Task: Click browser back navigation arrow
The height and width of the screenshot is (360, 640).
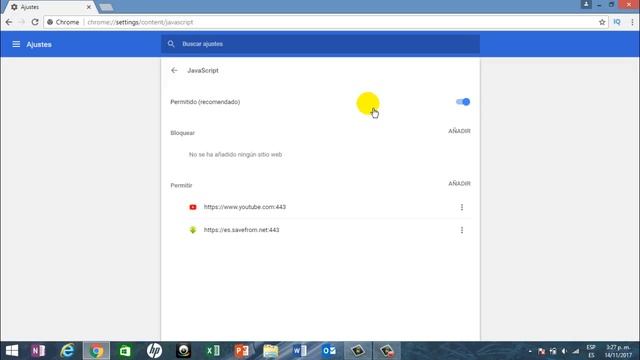Action: click(x=9, y=22)
